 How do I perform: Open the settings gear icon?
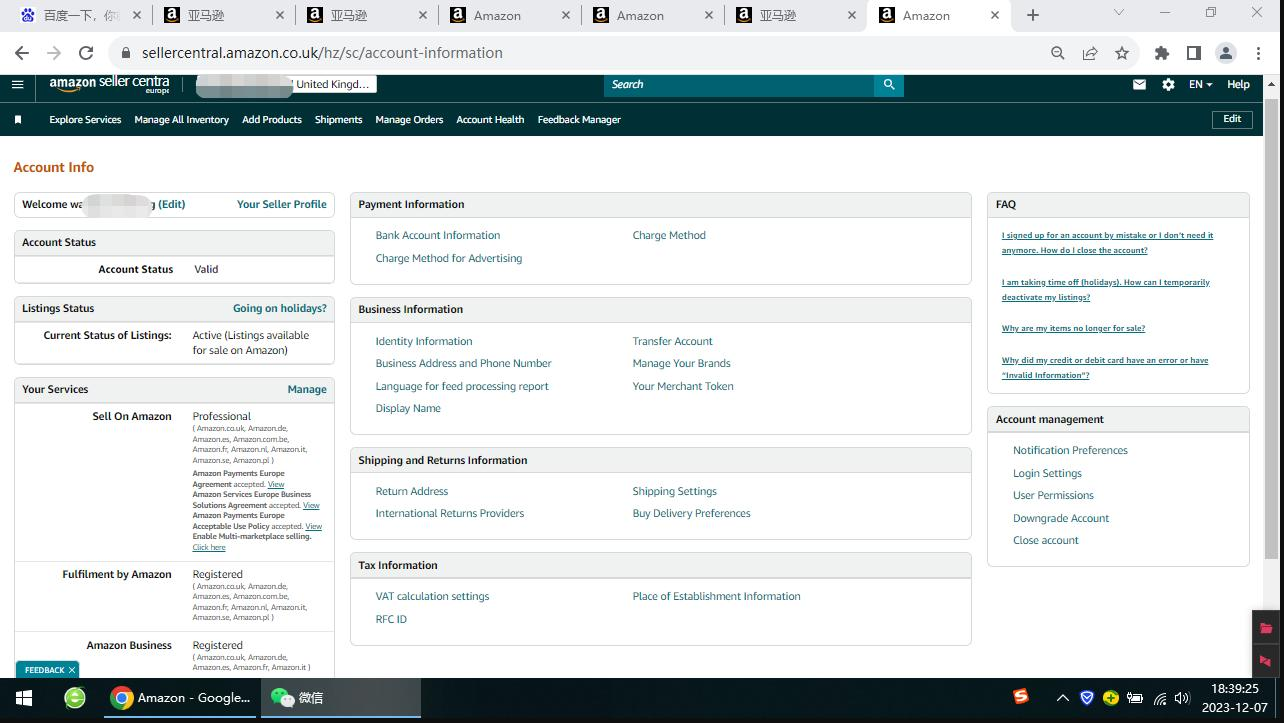click(1168, 85)
